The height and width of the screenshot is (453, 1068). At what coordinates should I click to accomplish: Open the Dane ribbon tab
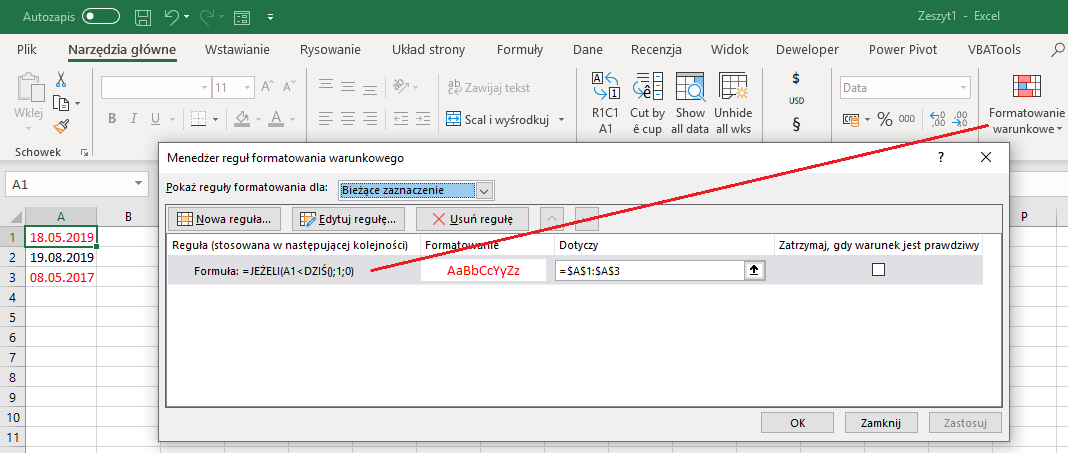(587, 49)
